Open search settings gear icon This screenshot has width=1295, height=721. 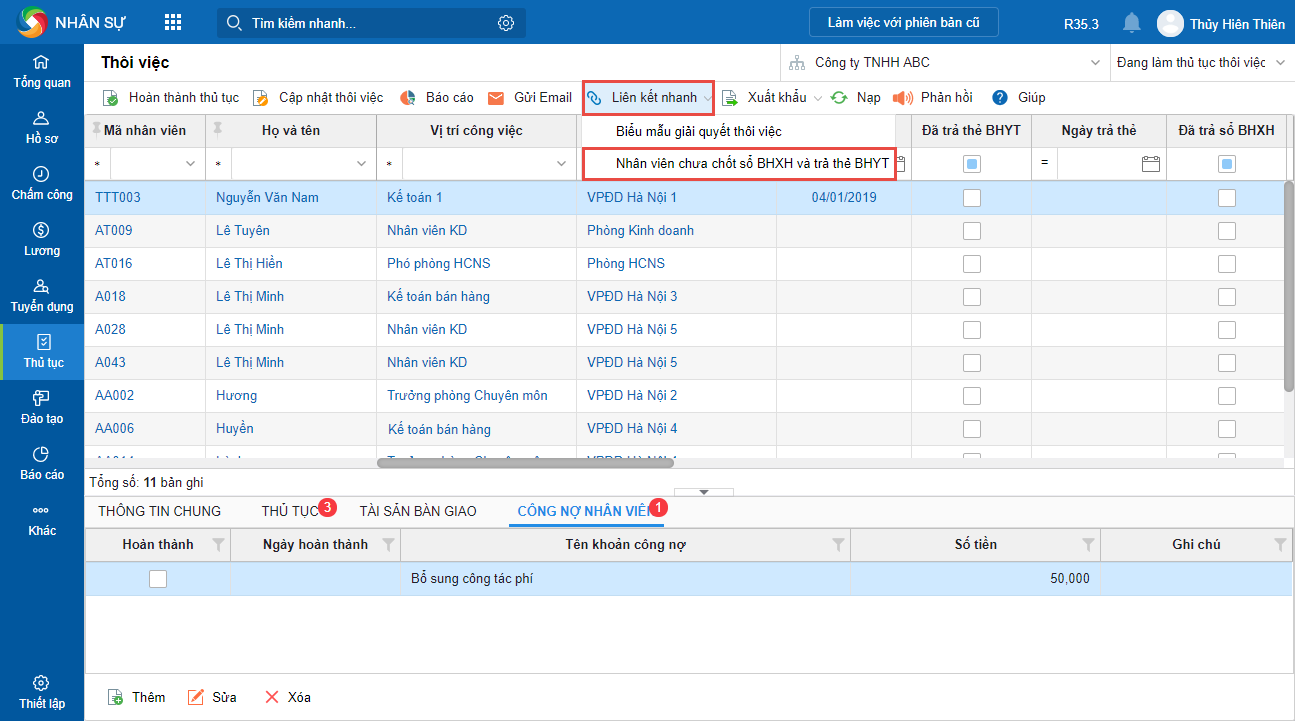pyautogui.click(x=506, y=23)
